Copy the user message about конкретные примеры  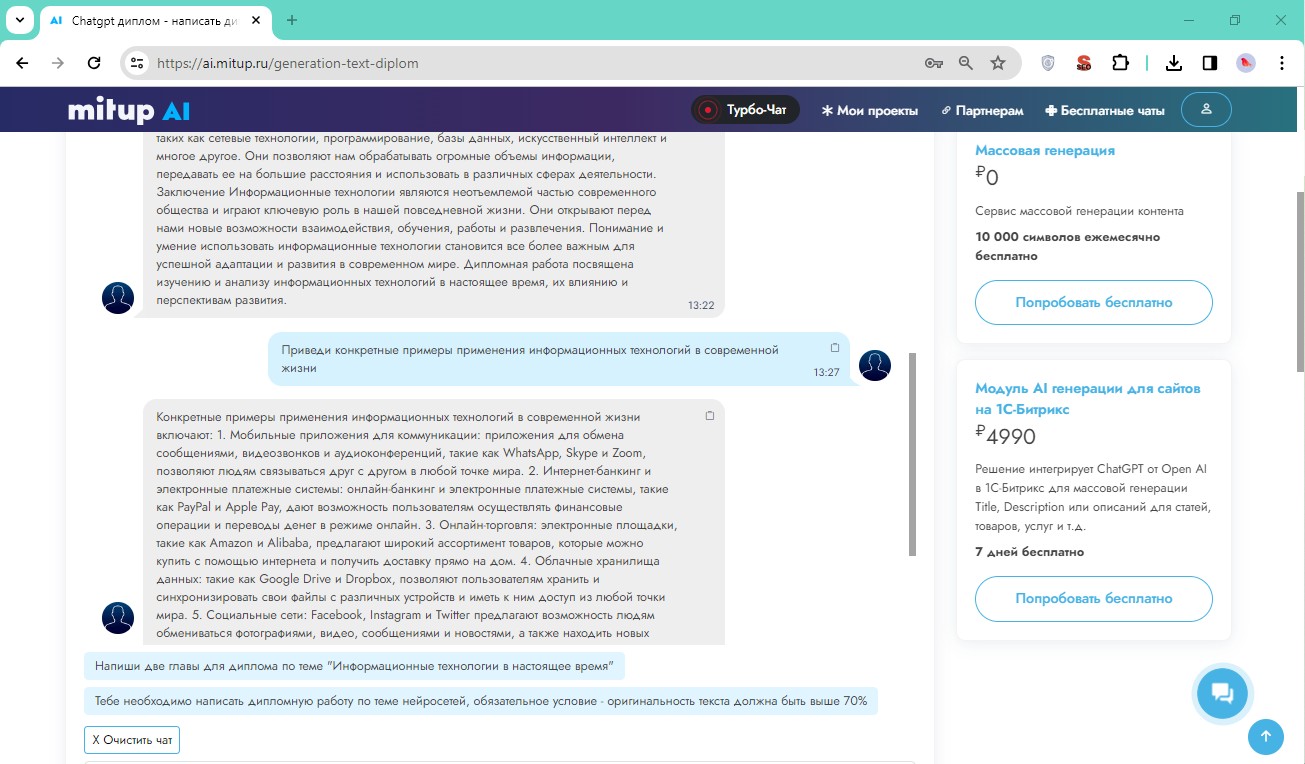(x=835, y=348)
